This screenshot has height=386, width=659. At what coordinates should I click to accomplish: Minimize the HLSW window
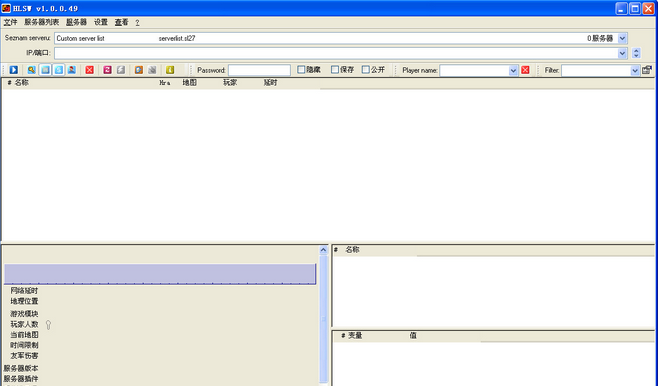click(622, 8)
